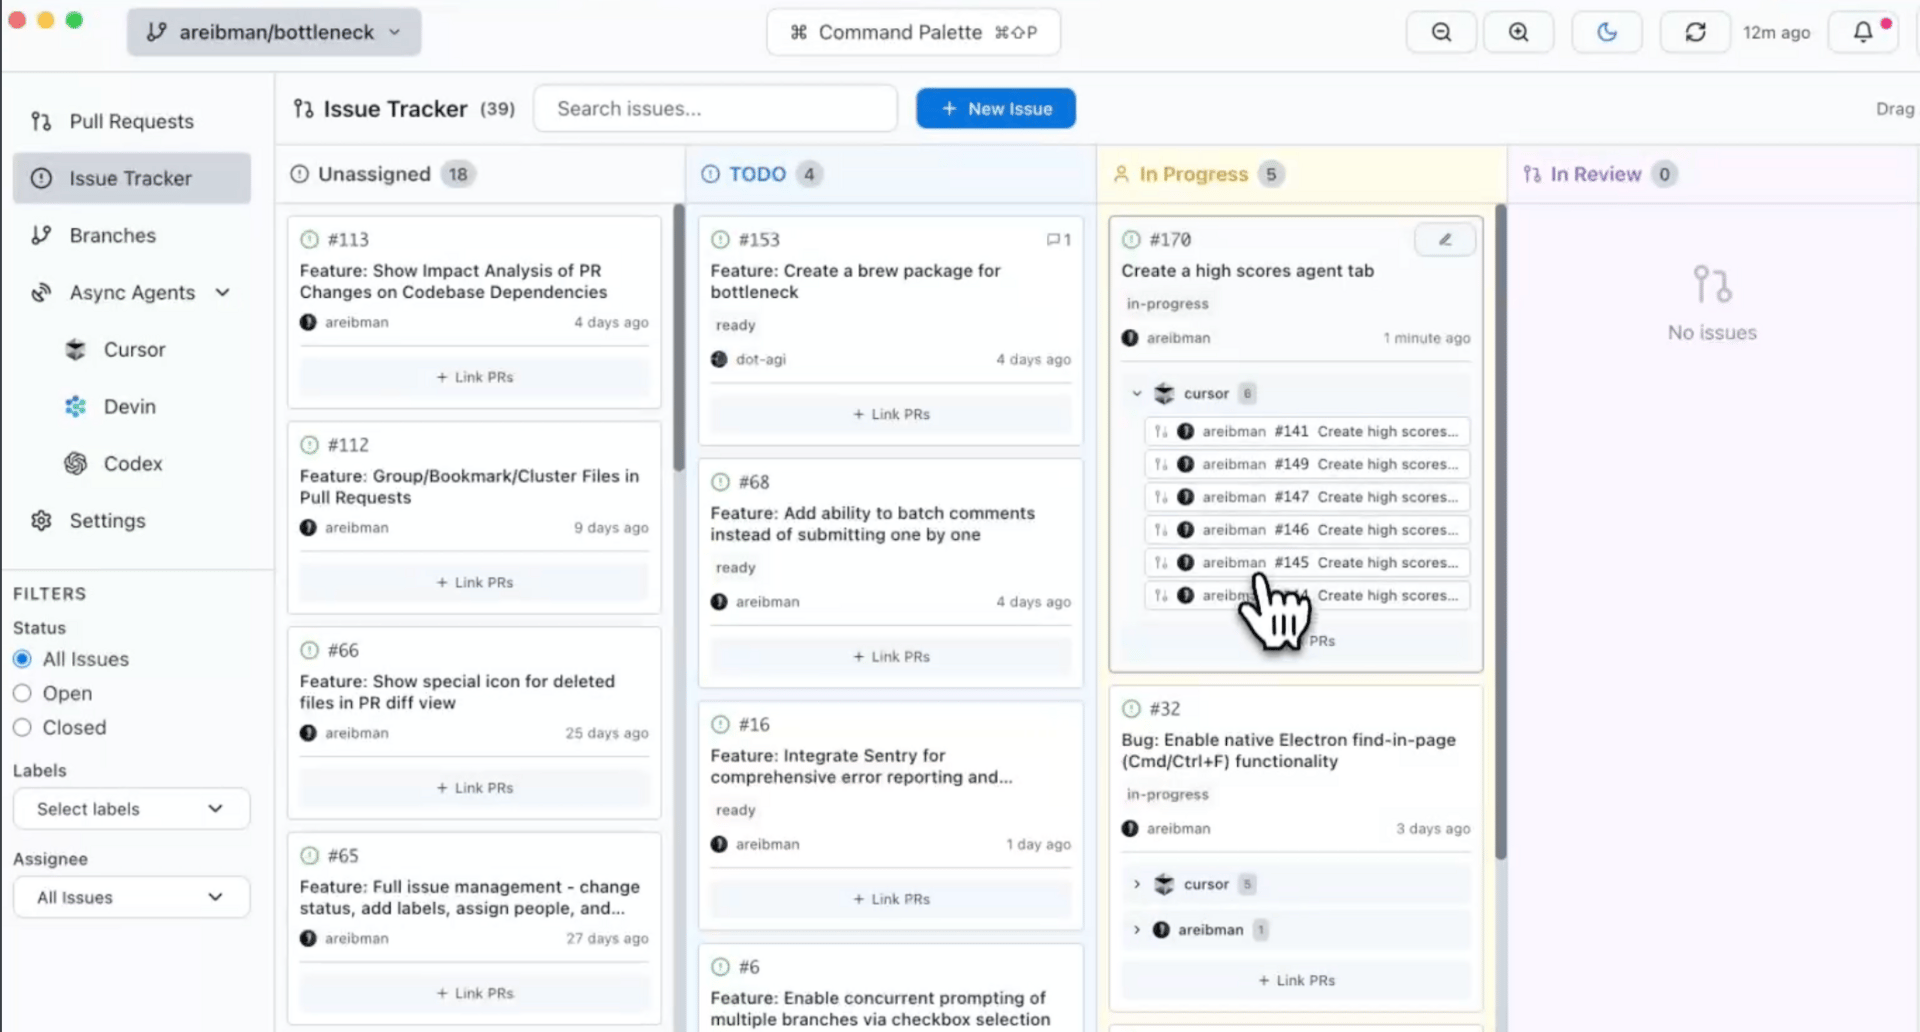Toggle dark mode with the moon icon
Image resolution: width=1920 pixels, height=1032 pixels.
click(x=1607, y=32)
